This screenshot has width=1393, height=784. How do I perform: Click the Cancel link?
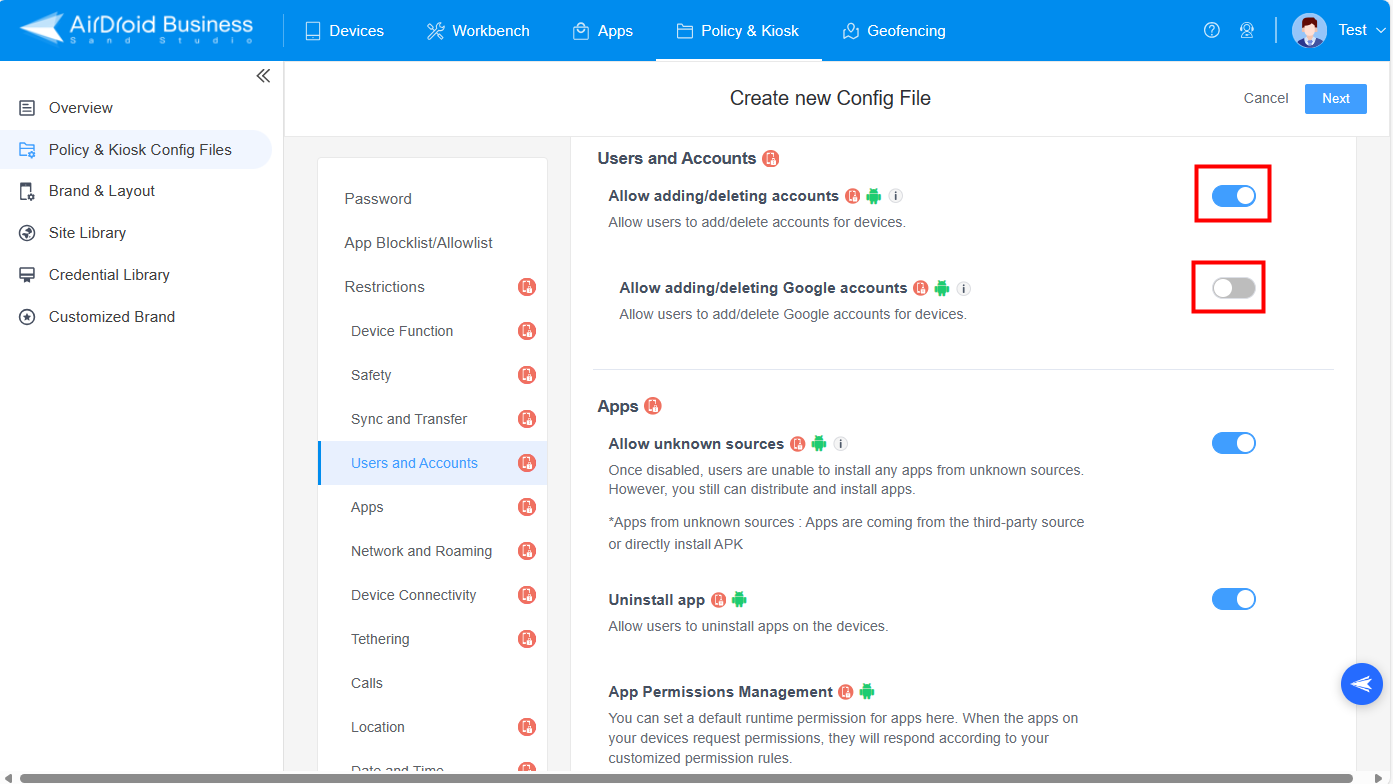pyautogui.click(x=1266, y=98)
